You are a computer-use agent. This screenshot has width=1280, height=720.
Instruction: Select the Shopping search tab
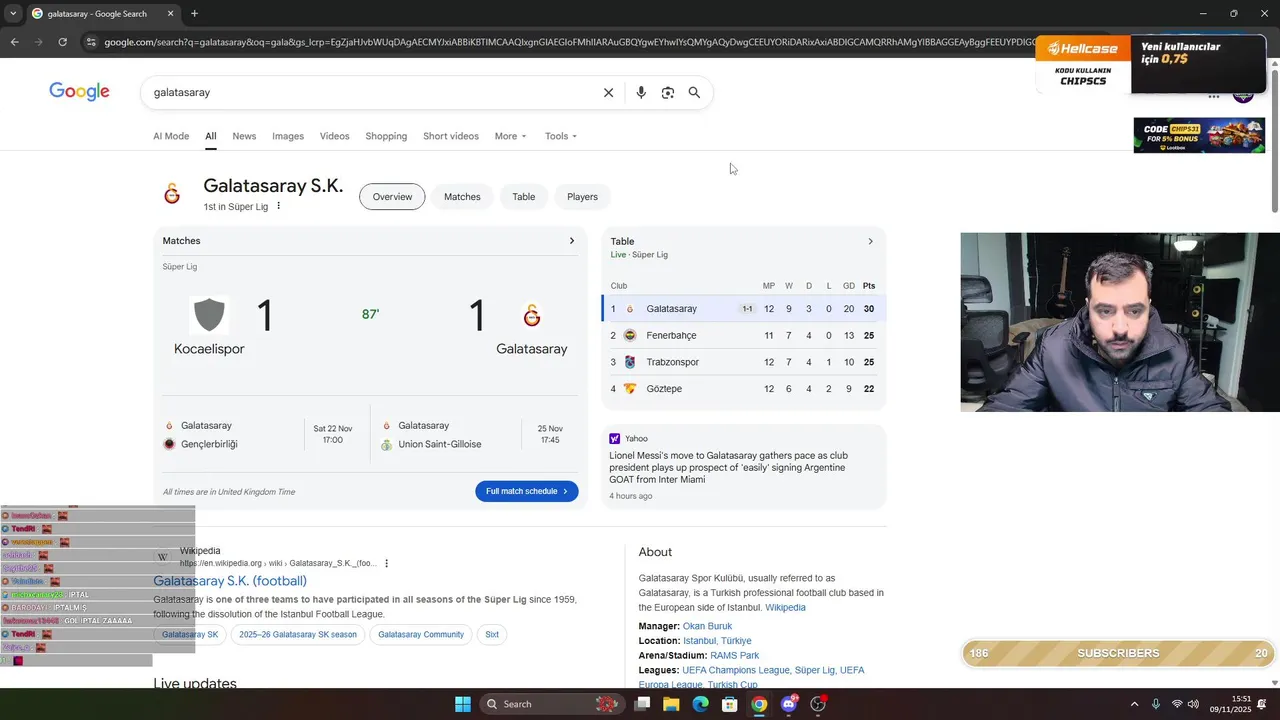click(x=386, y=136)
